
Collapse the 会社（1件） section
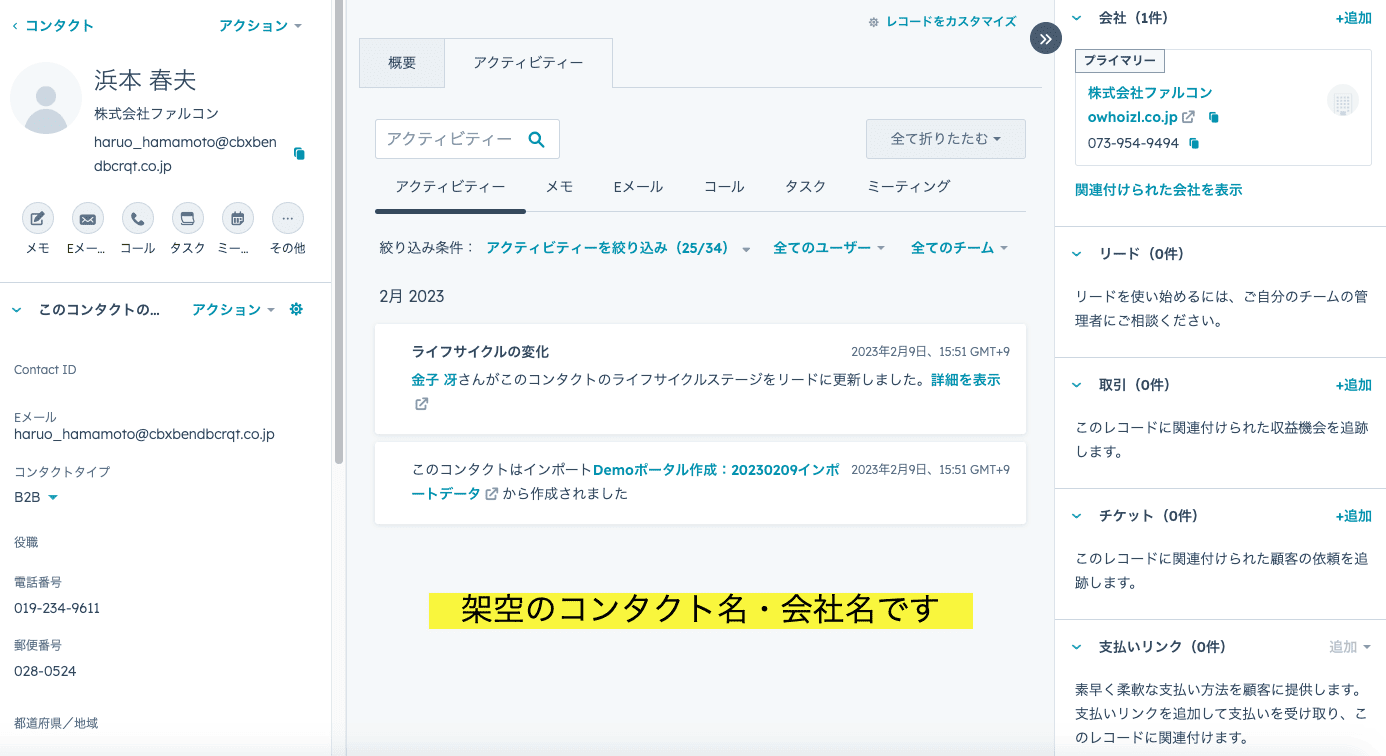[1076, 18]
